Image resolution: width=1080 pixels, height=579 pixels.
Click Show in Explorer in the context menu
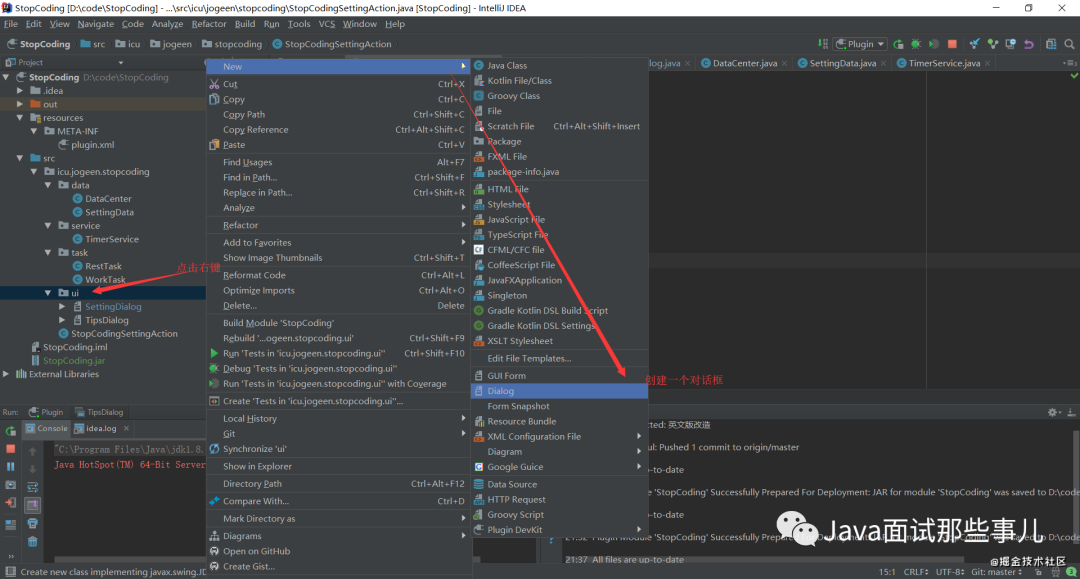click(338, 466)
